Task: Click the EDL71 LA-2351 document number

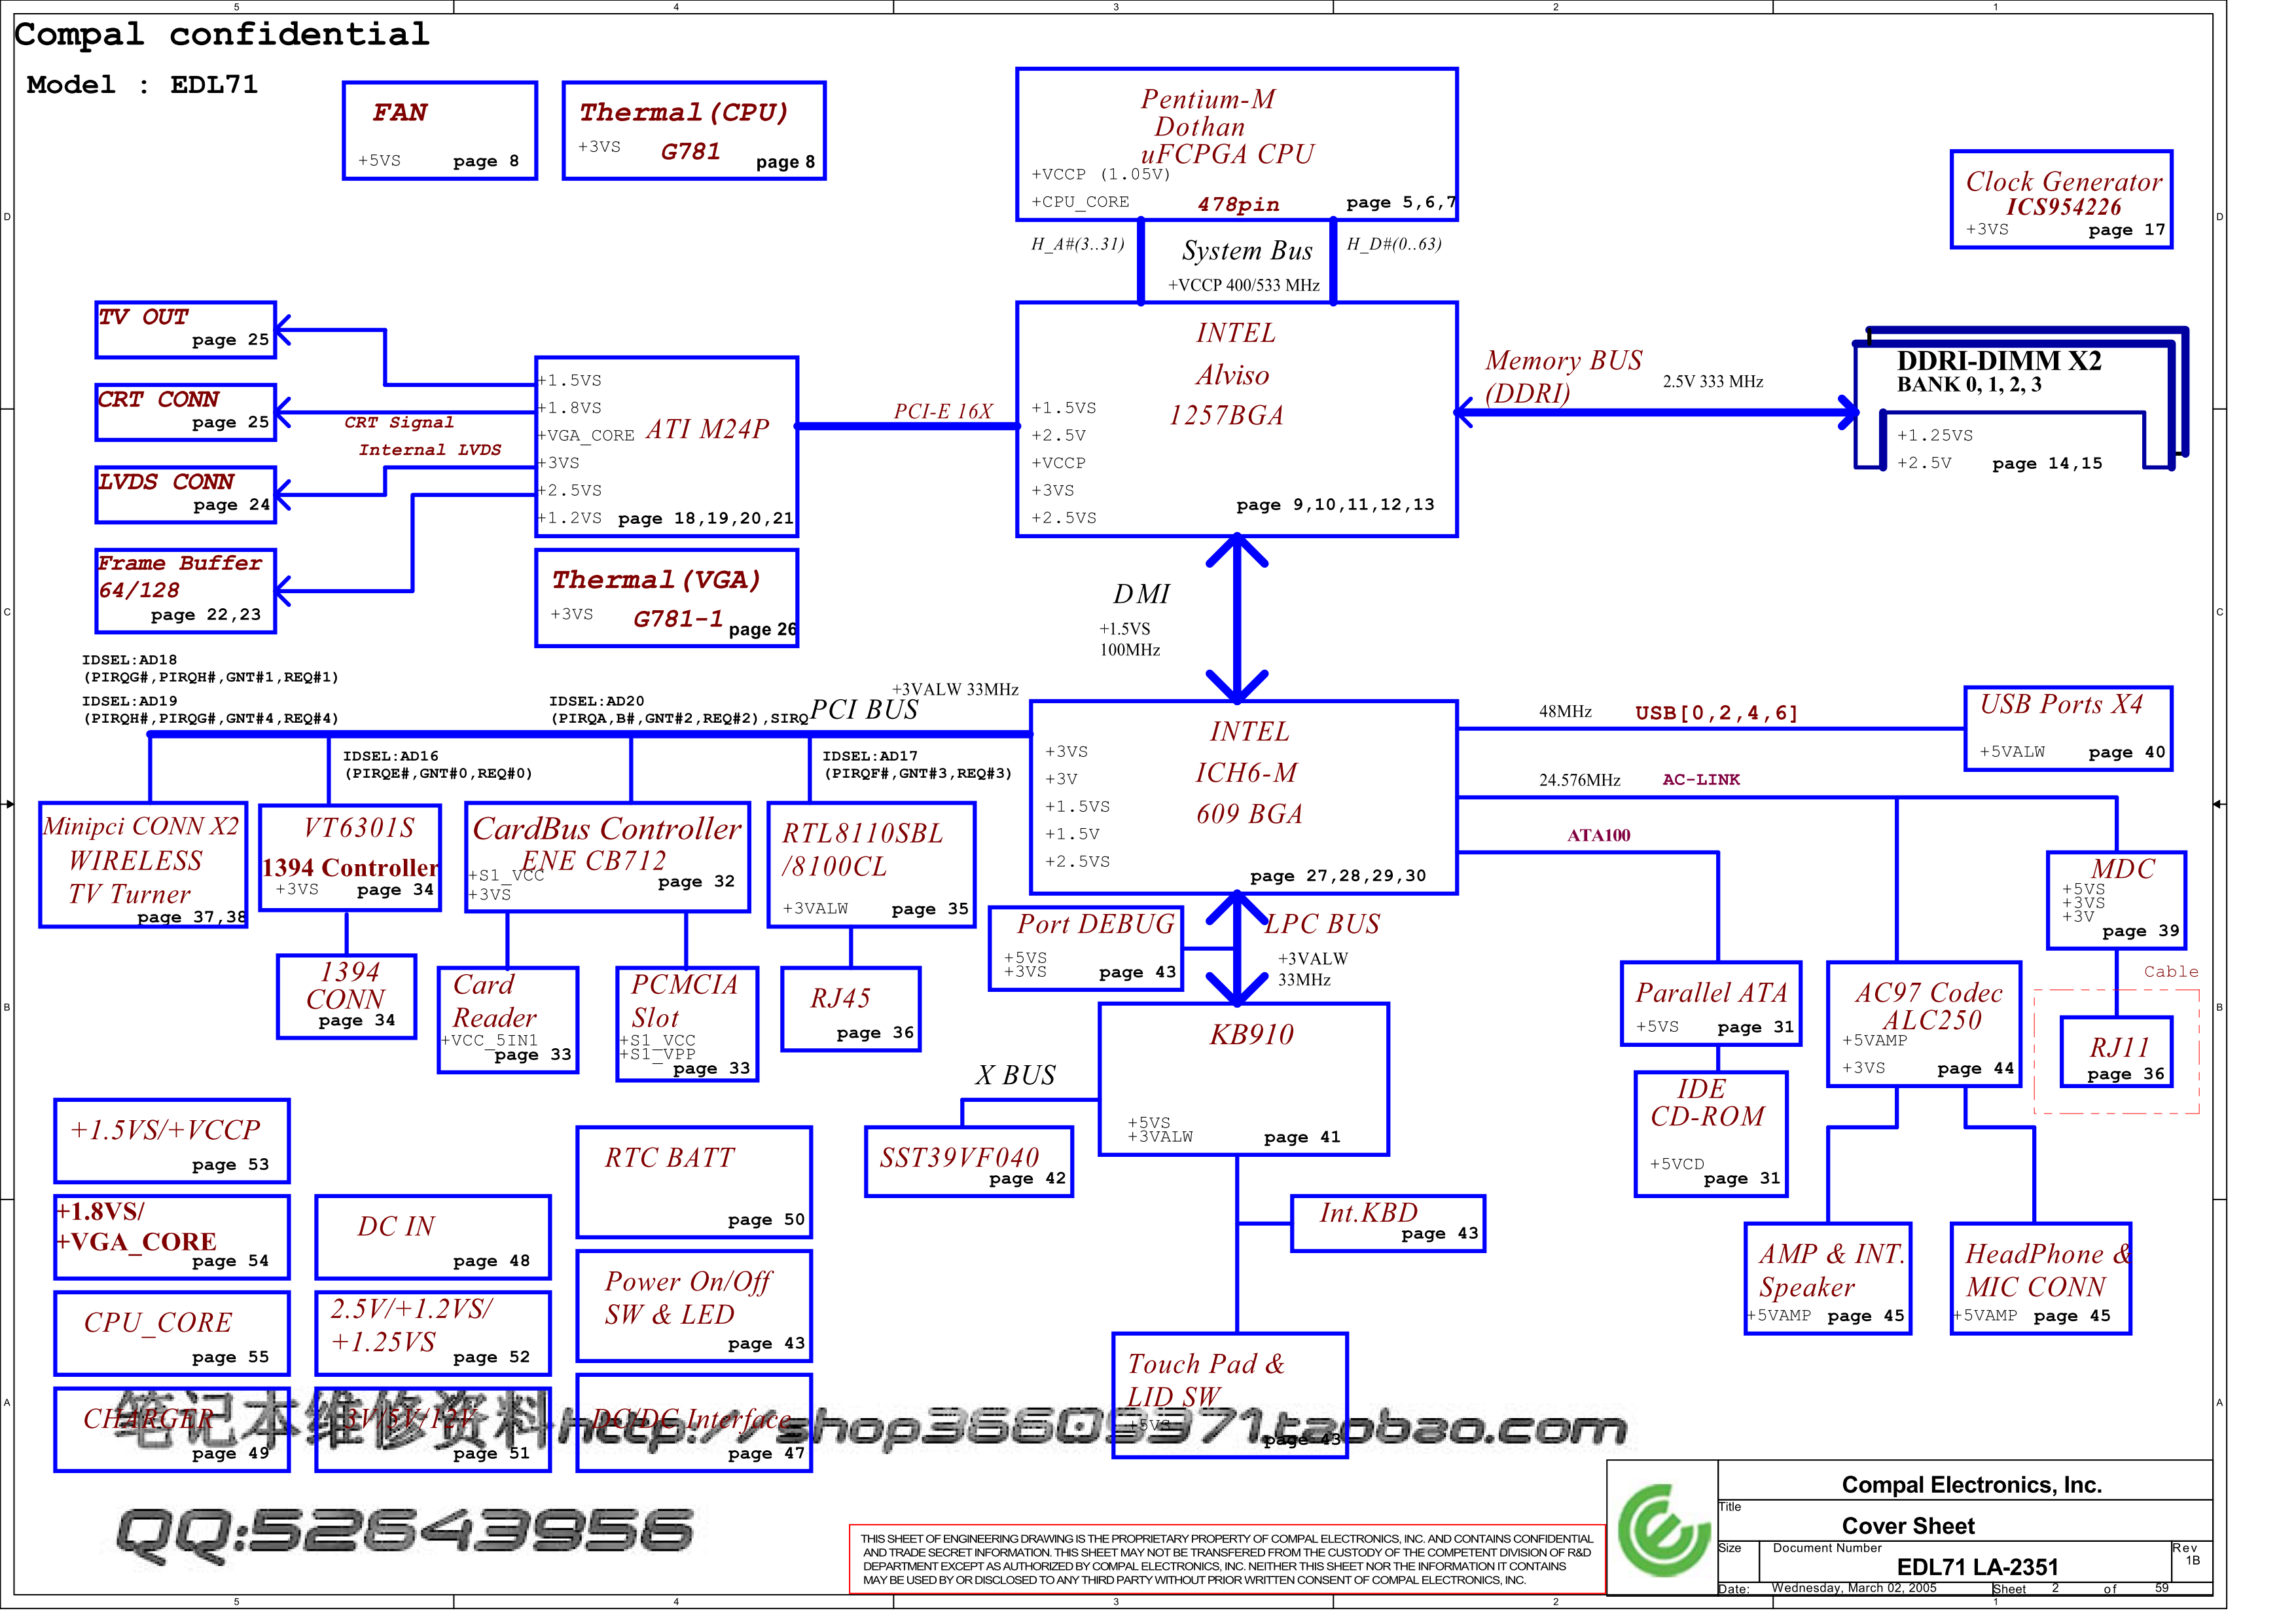Action: 1977,1567
